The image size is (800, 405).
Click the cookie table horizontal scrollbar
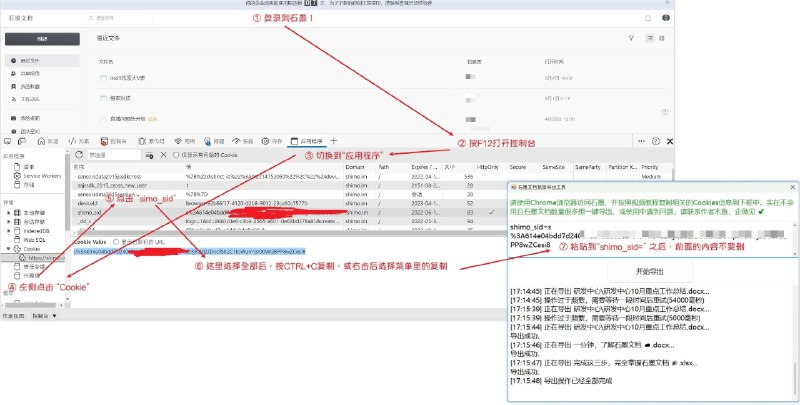(288, 233)
